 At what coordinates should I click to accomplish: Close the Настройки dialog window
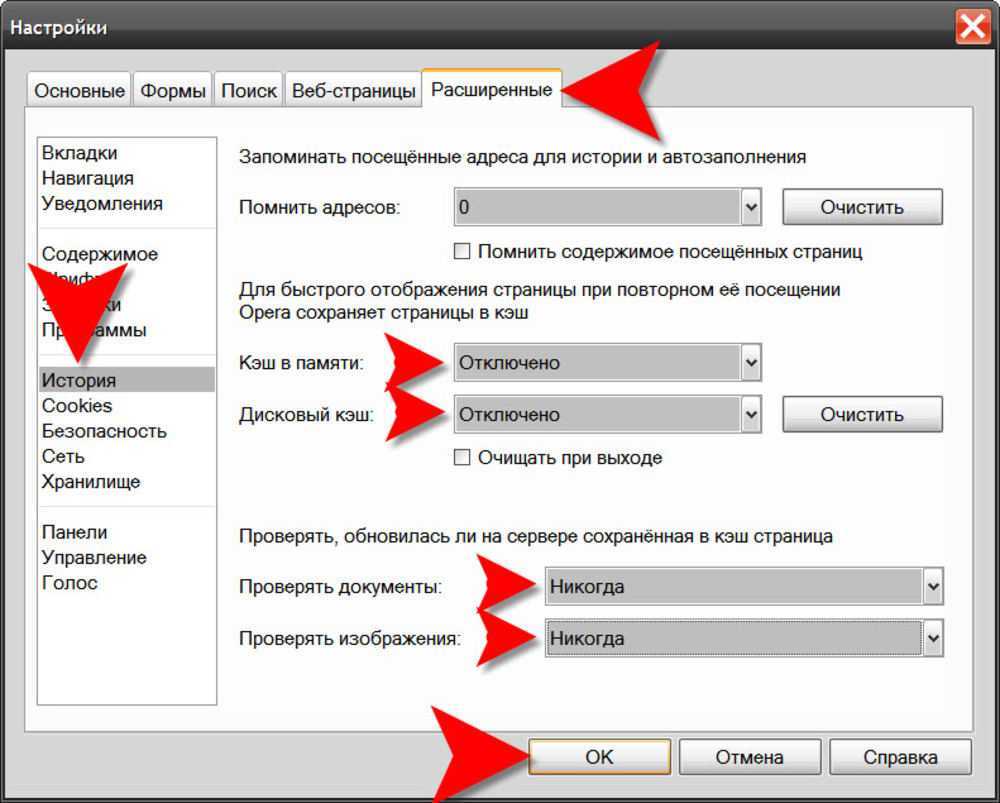[972, 28]
